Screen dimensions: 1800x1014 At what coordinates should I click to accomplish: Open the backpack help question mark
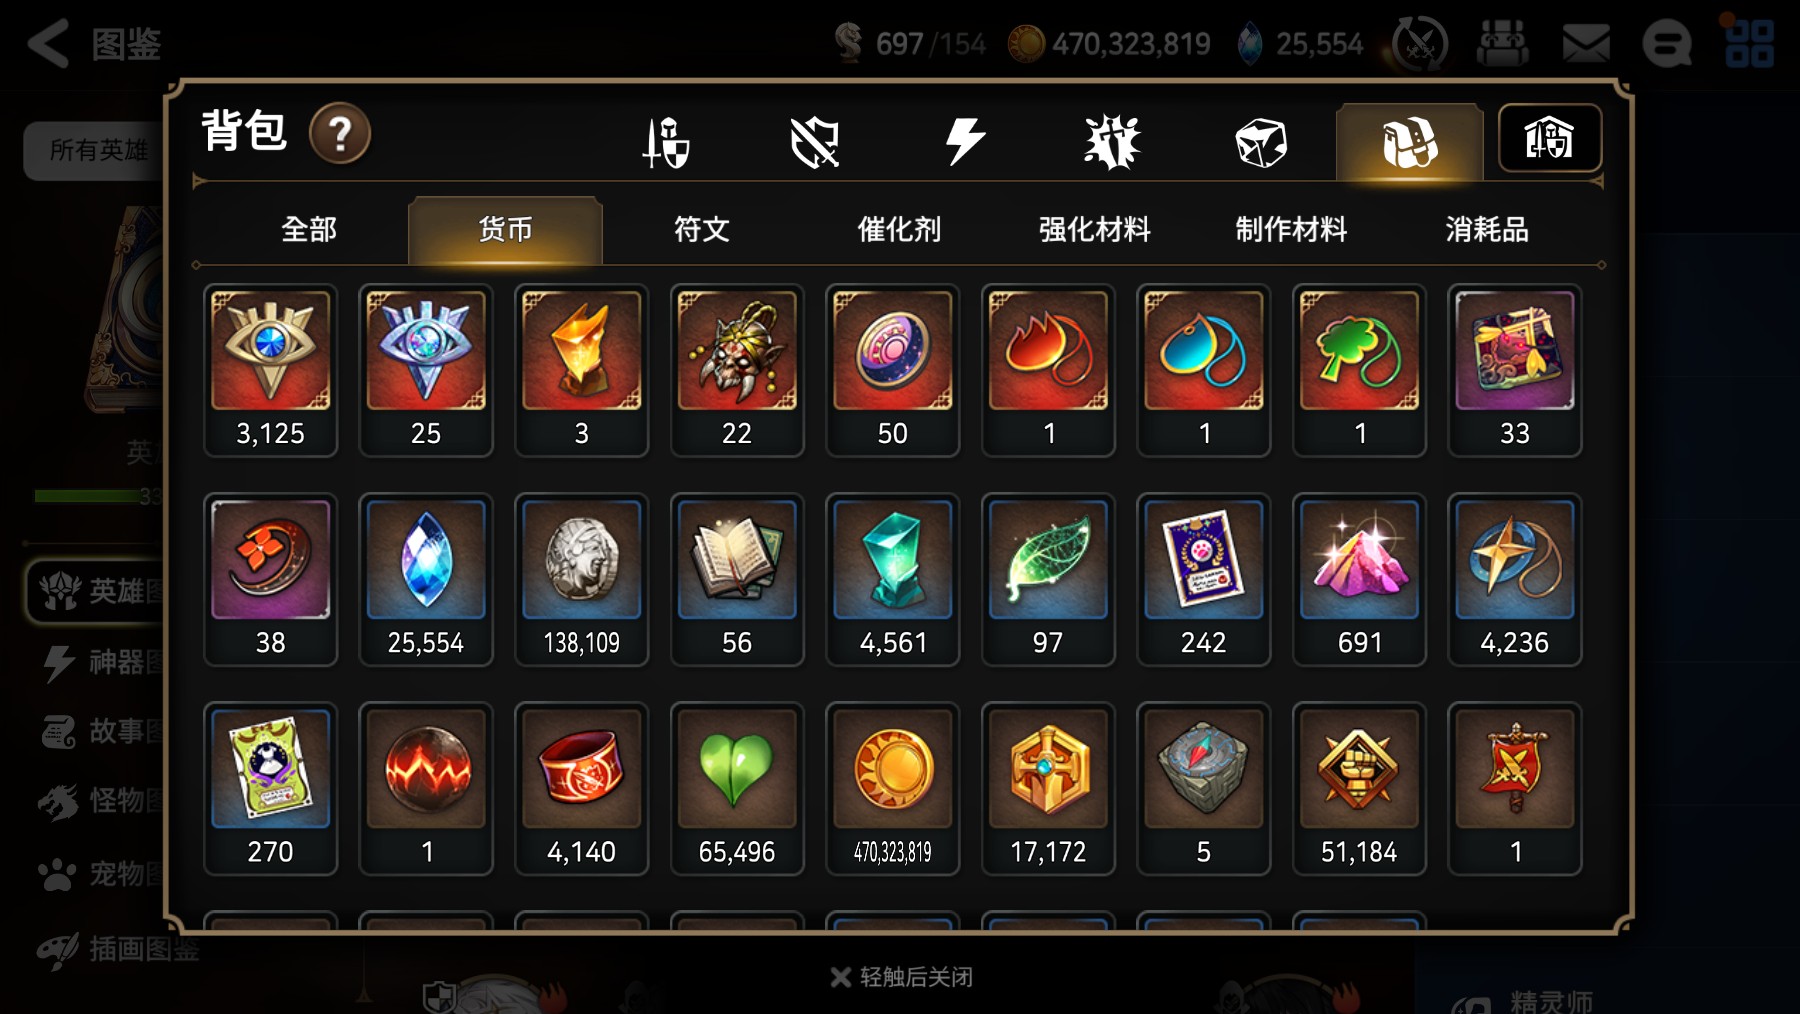(x=340, y=133)
